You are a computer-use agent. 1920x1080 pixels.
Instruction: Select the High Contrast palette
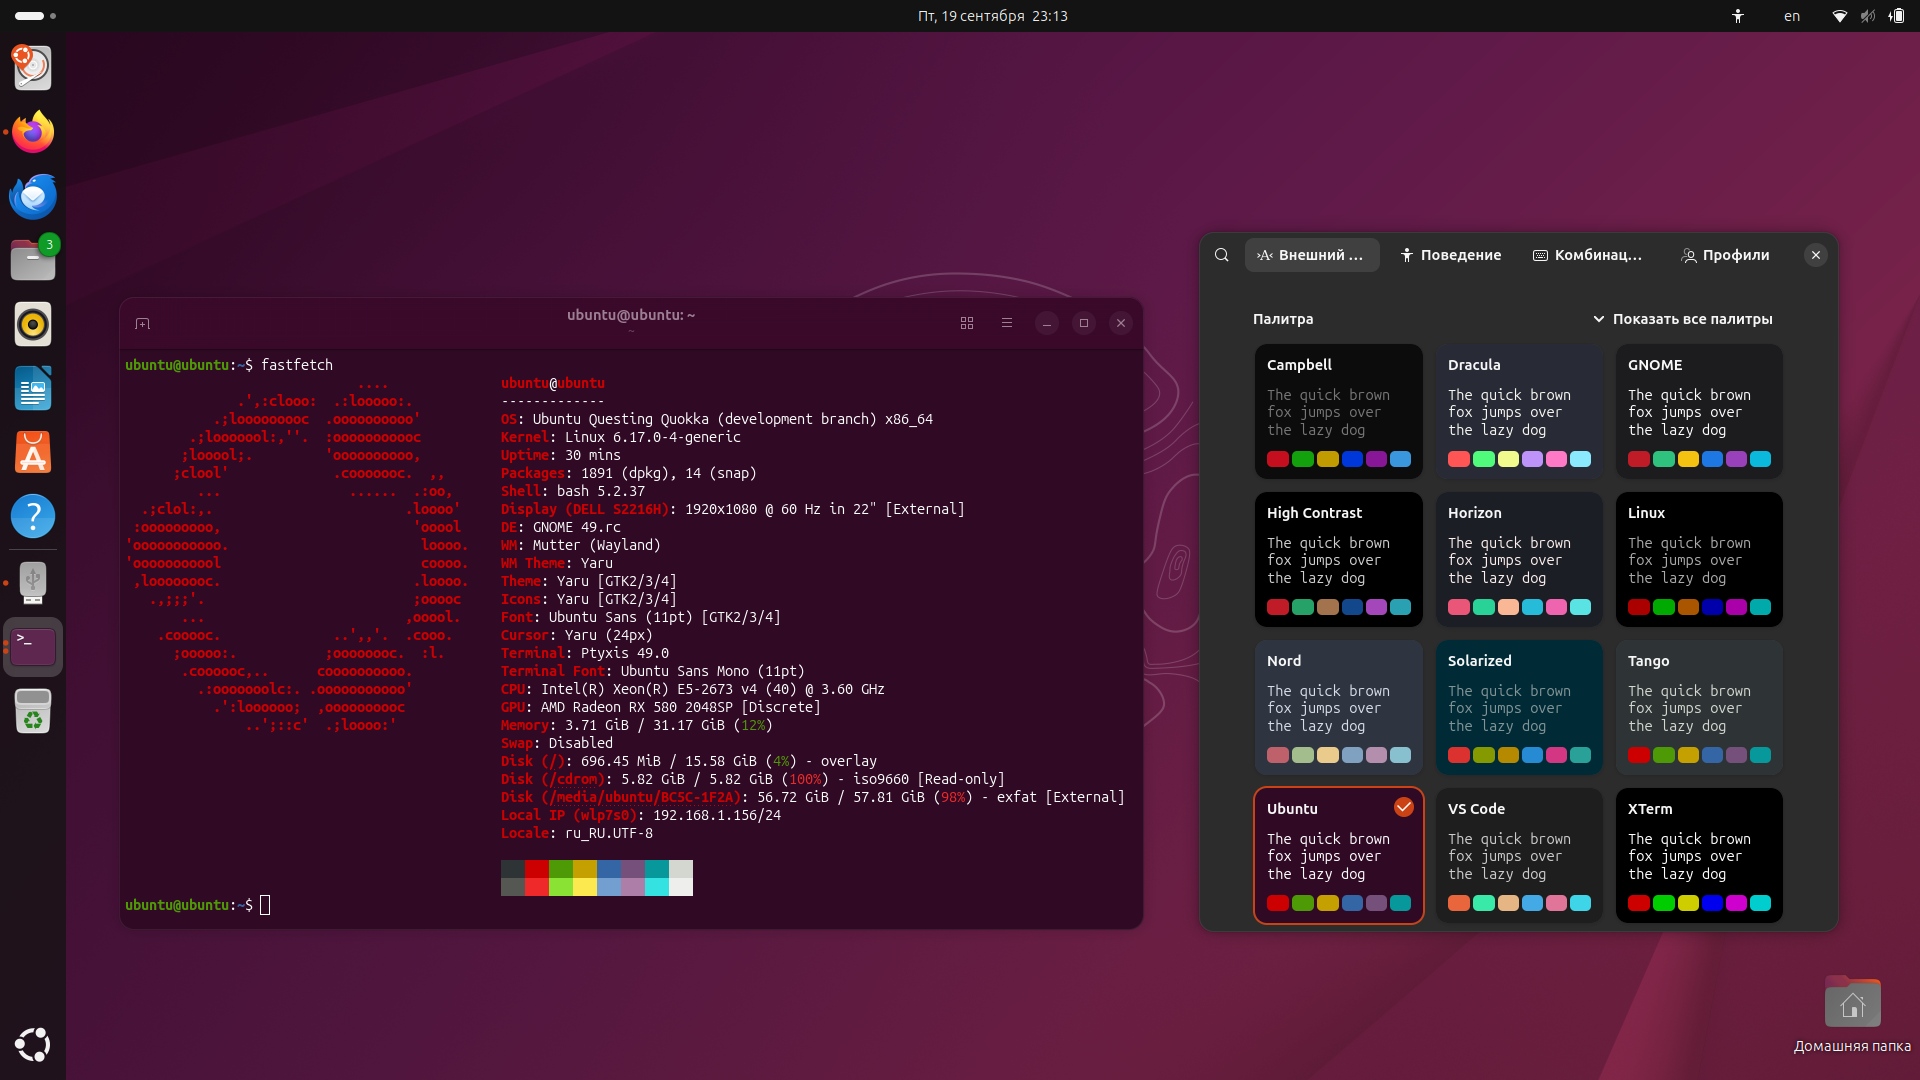1338,559
